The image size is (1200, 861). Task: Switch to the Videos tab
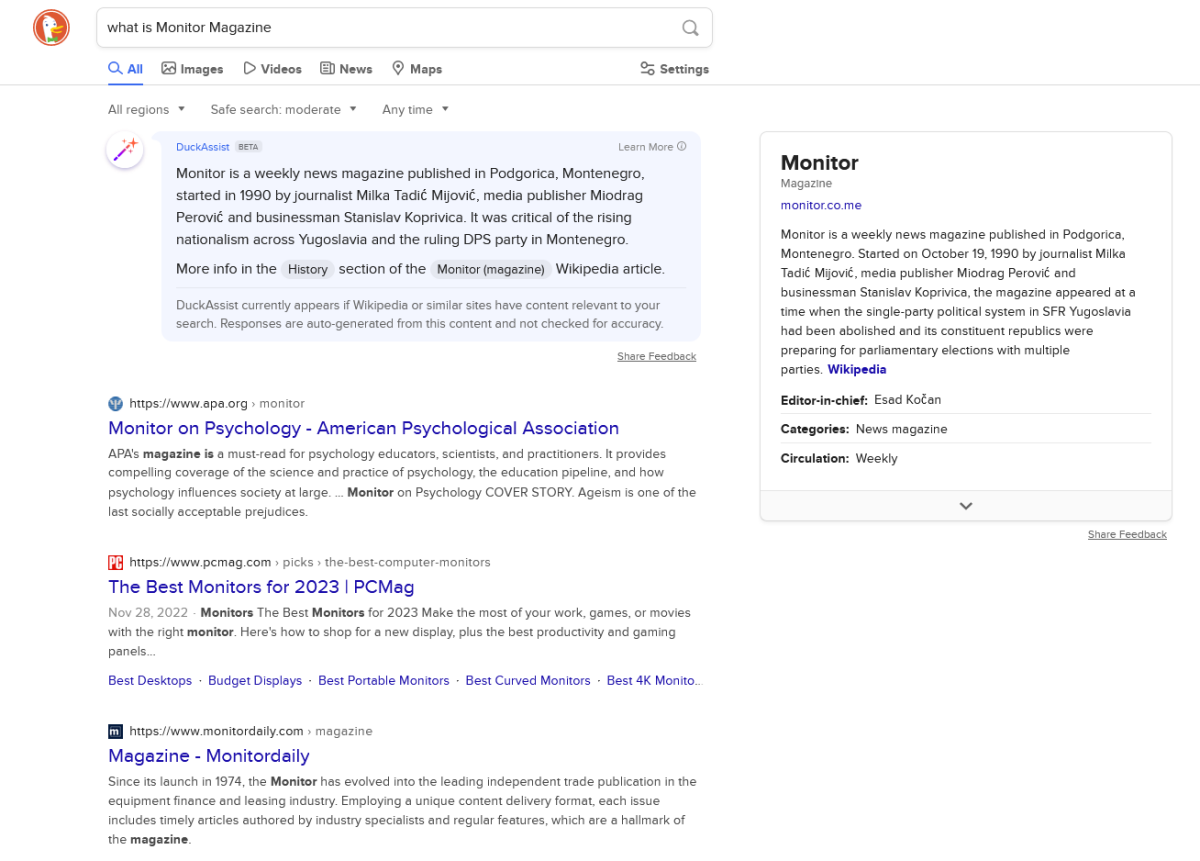pos(272,69)
